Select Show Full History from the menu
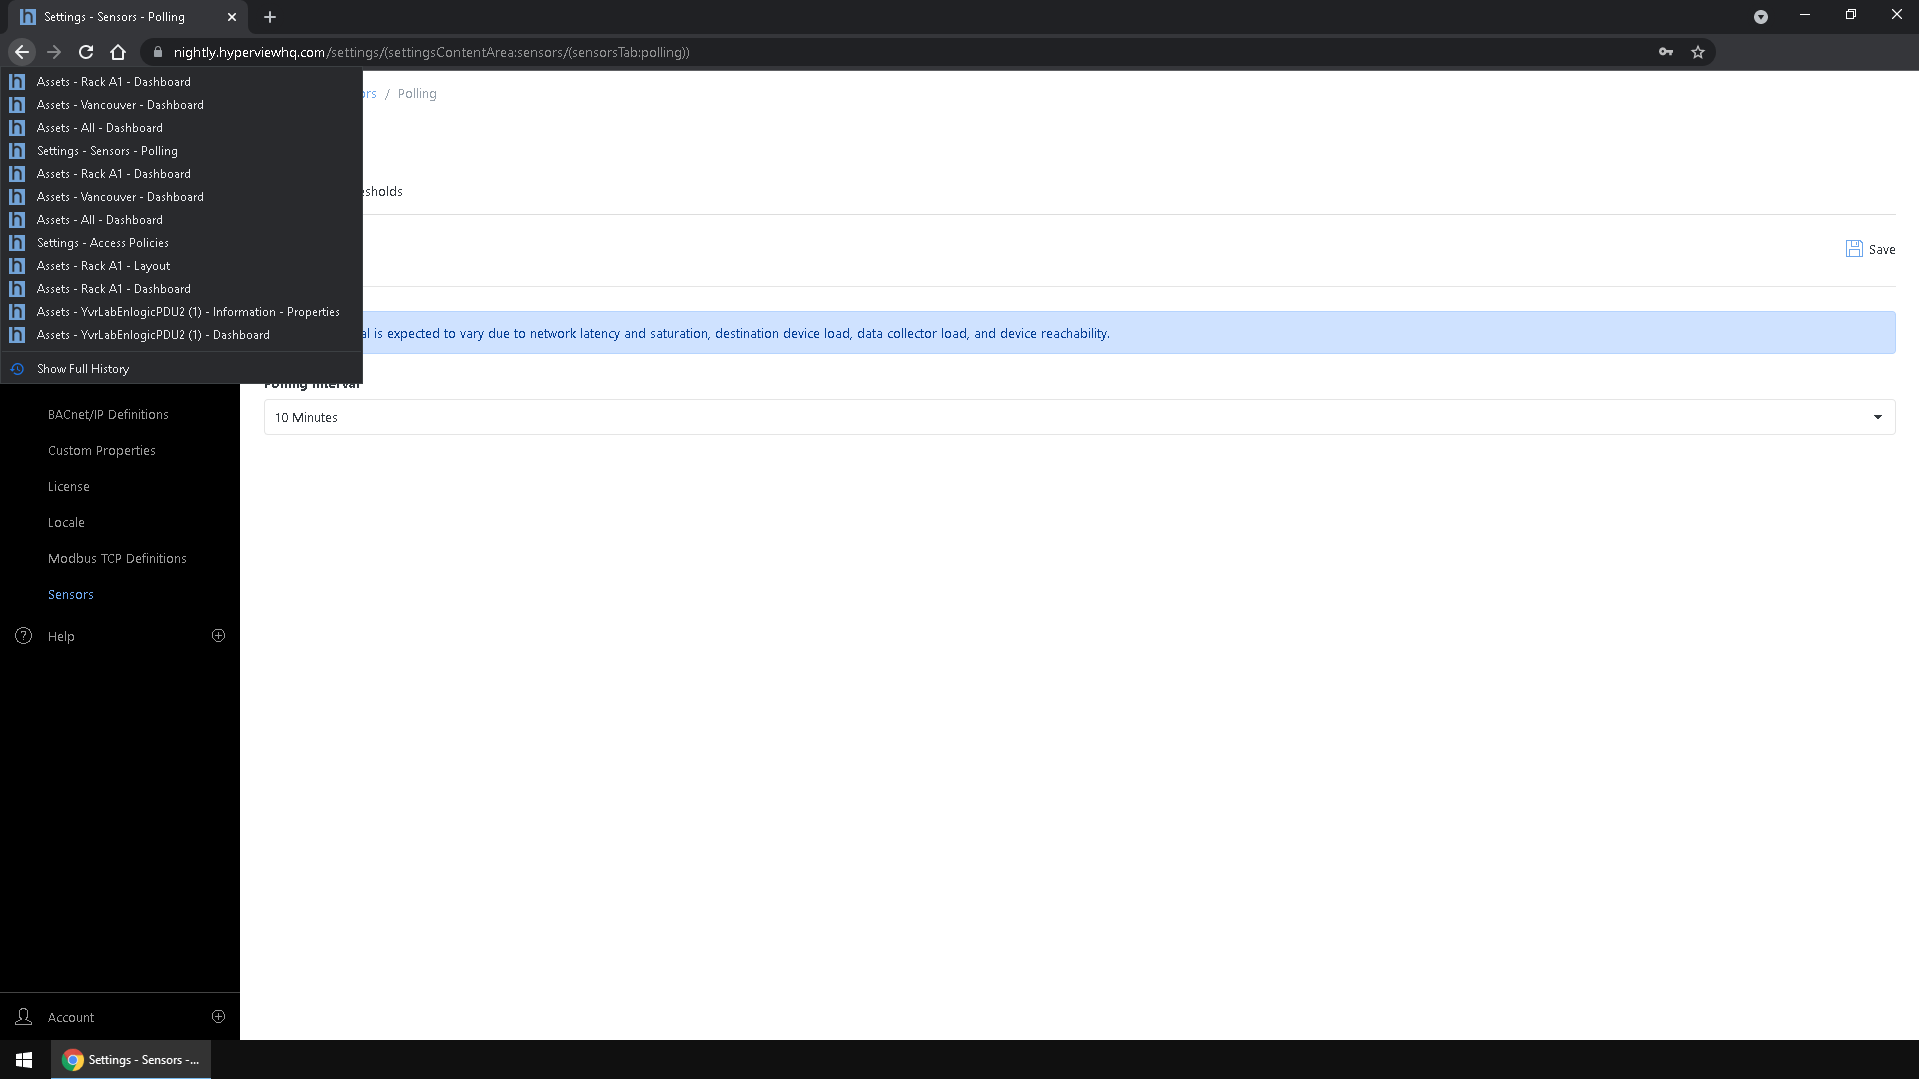This screenshot has height=1079, width=1919. pyautogui.click(x=83, y=368)
